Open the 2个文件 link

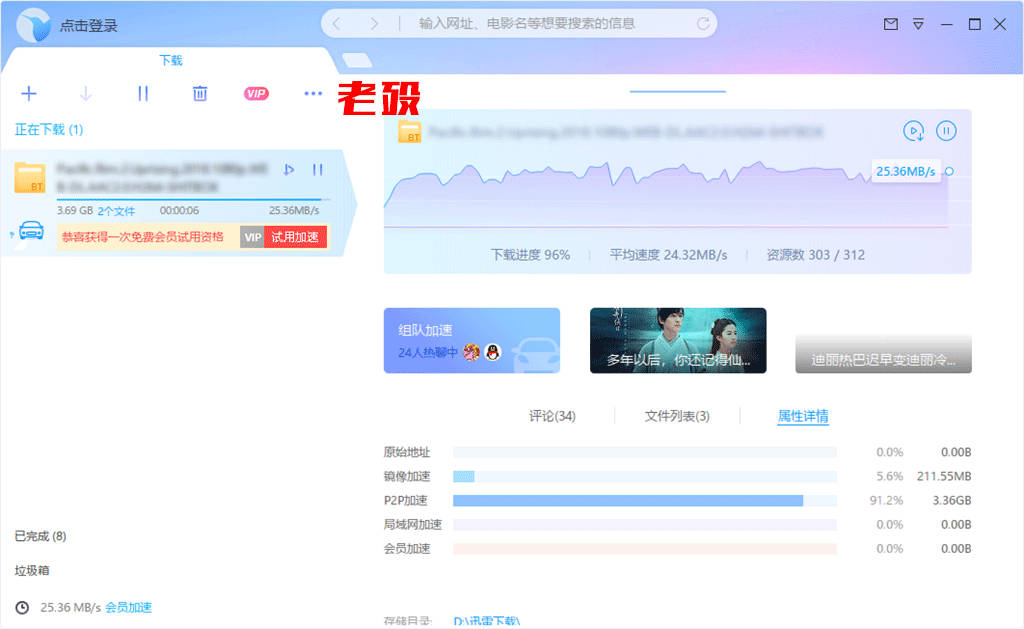tap(116, 211)
